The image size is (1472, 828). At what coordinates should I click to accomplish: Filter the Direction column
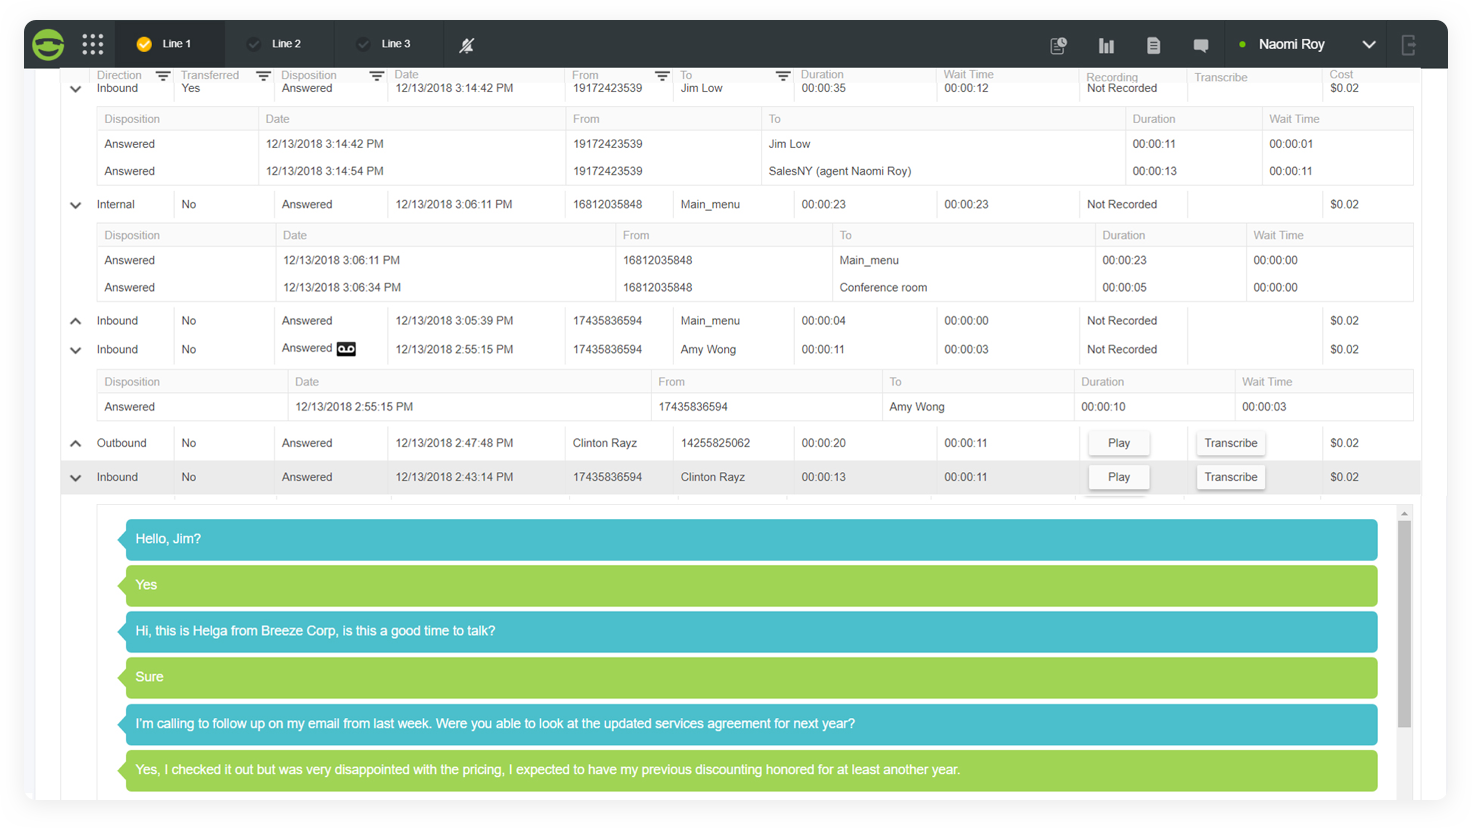[163, 76]
